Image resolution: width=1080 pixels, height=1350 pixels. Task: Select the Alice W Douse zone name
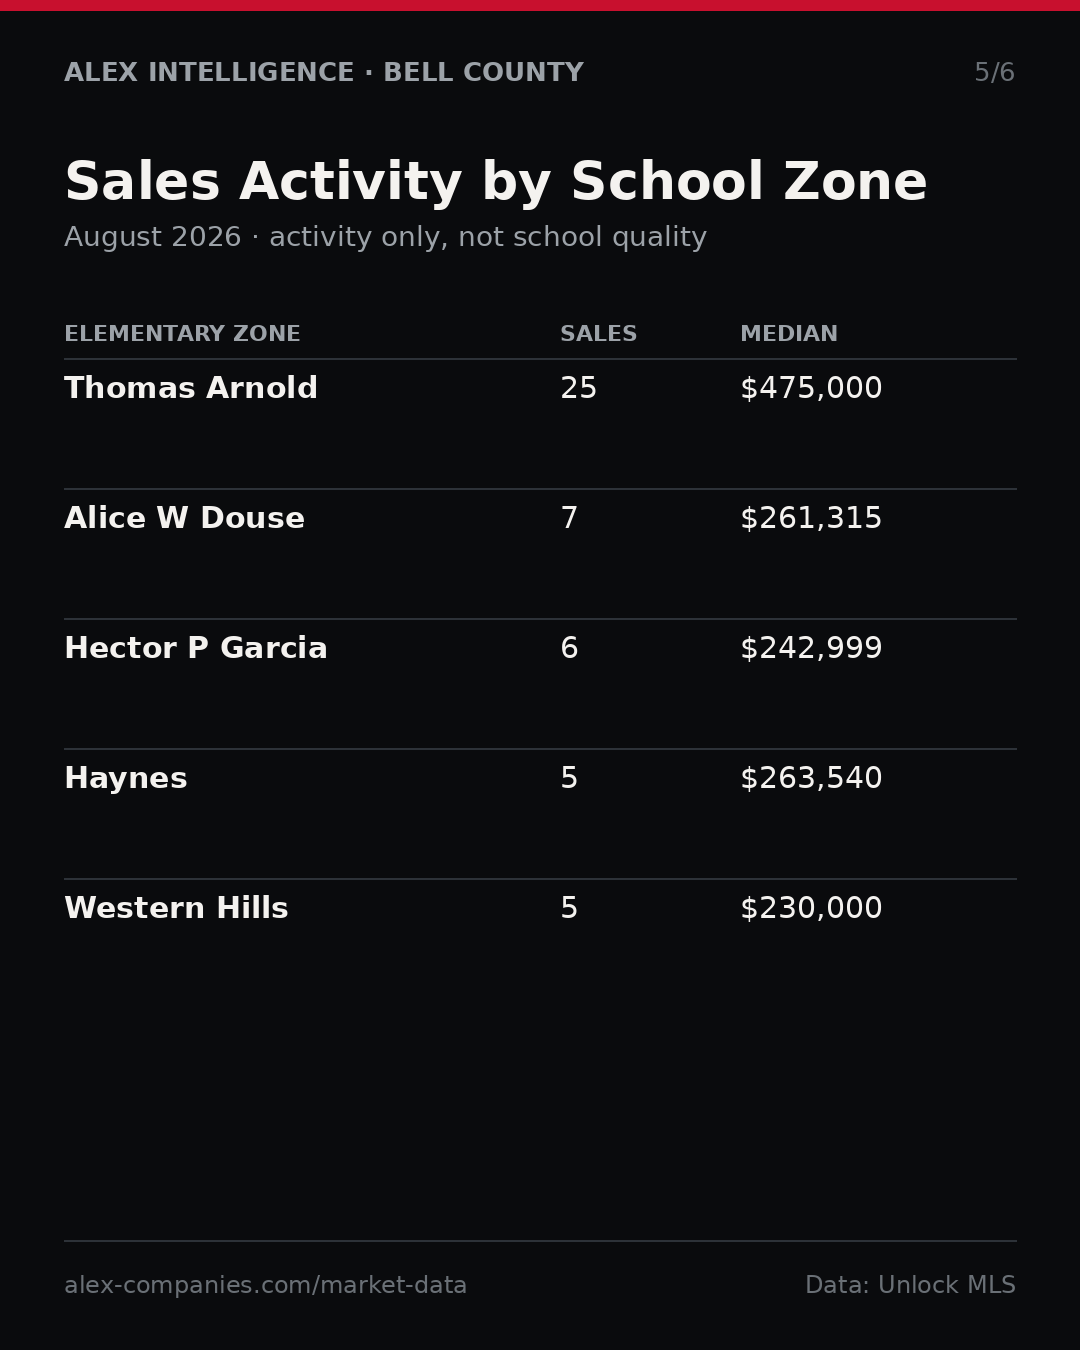pyautogui.click(x=184, y=519)
